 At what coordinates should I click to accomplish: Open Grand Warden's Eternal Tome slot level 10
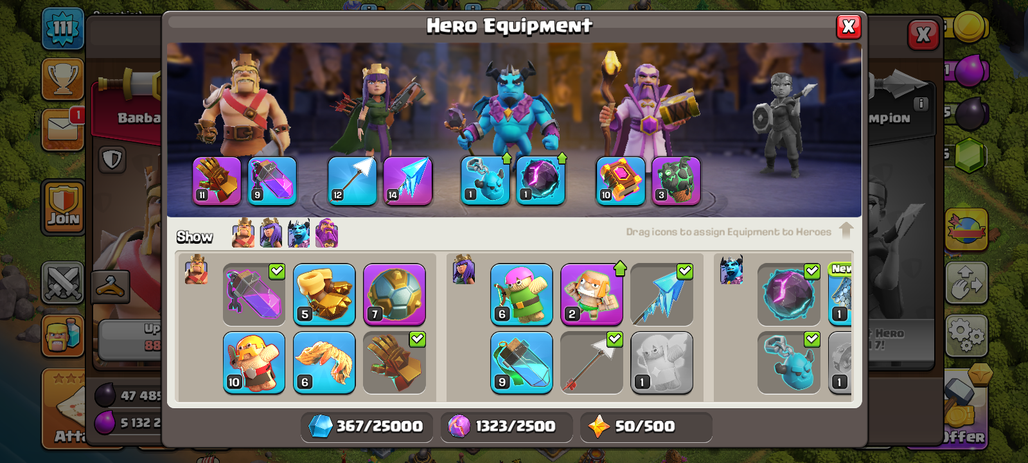[620, 181]
